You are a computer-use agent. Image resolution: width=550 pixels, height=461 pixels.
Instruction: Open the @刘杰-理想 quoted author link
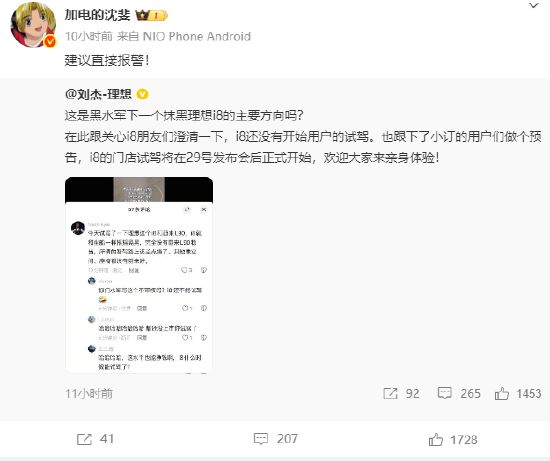click(x=98, y=94)
